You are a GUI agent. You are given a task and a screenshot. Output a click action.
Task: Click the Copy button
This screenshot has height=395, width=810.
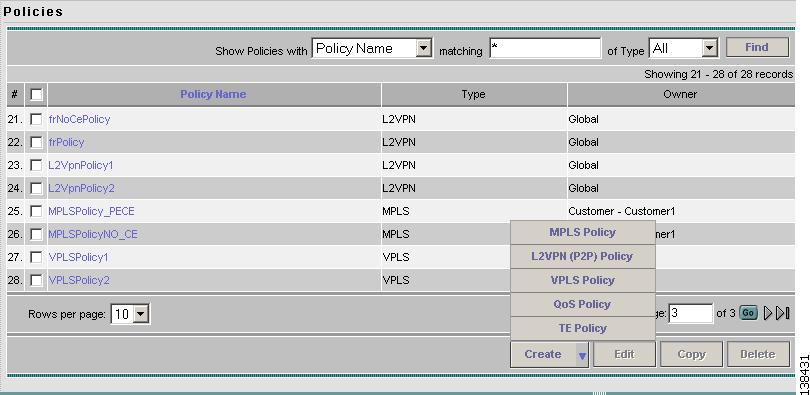coord(691,354)
